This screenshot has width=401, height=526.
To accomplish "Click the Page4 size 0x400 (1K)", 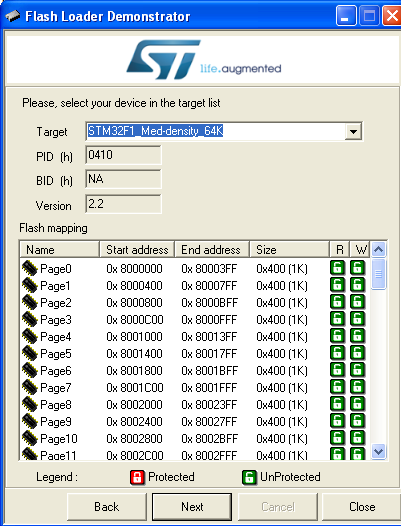I will (282, 337).
